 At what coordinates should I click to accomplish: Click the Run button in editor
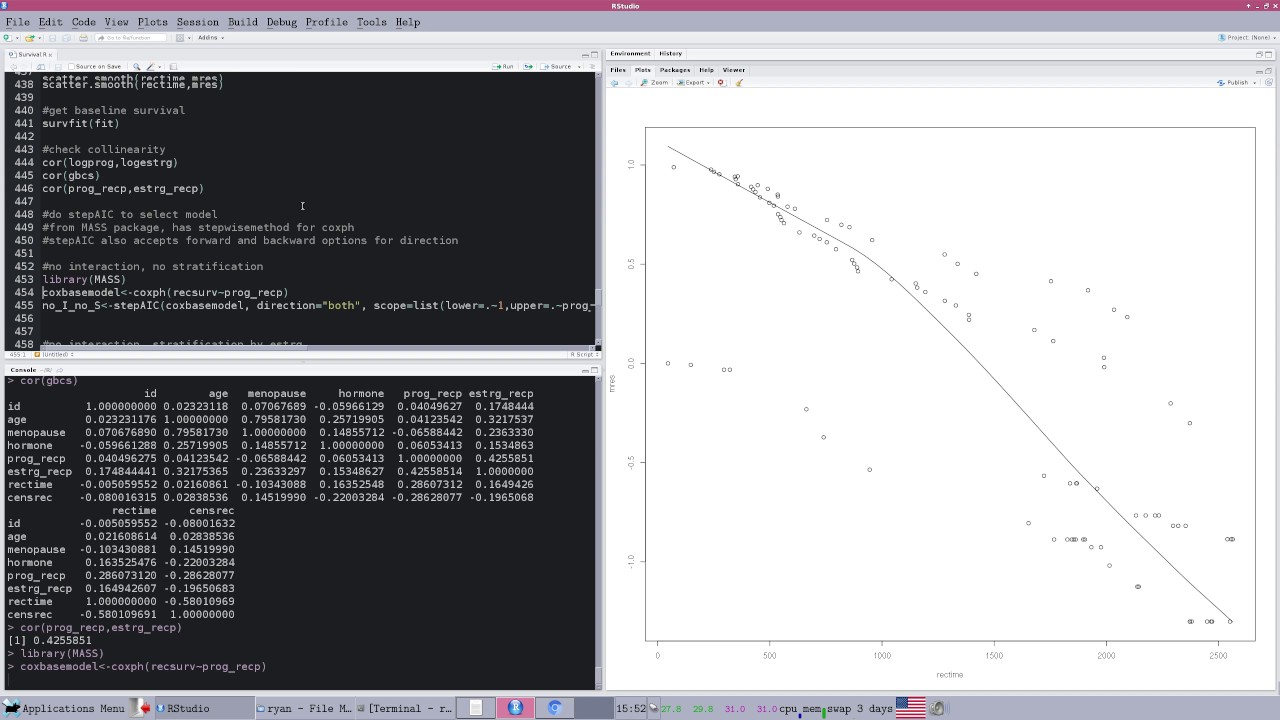pos(503,67)
